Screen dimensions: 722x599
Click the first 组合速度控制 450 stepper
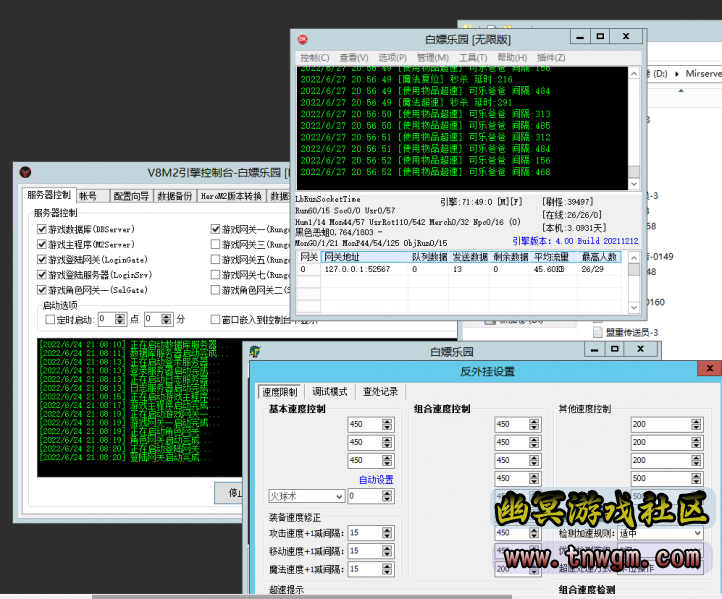pos(534,424)
